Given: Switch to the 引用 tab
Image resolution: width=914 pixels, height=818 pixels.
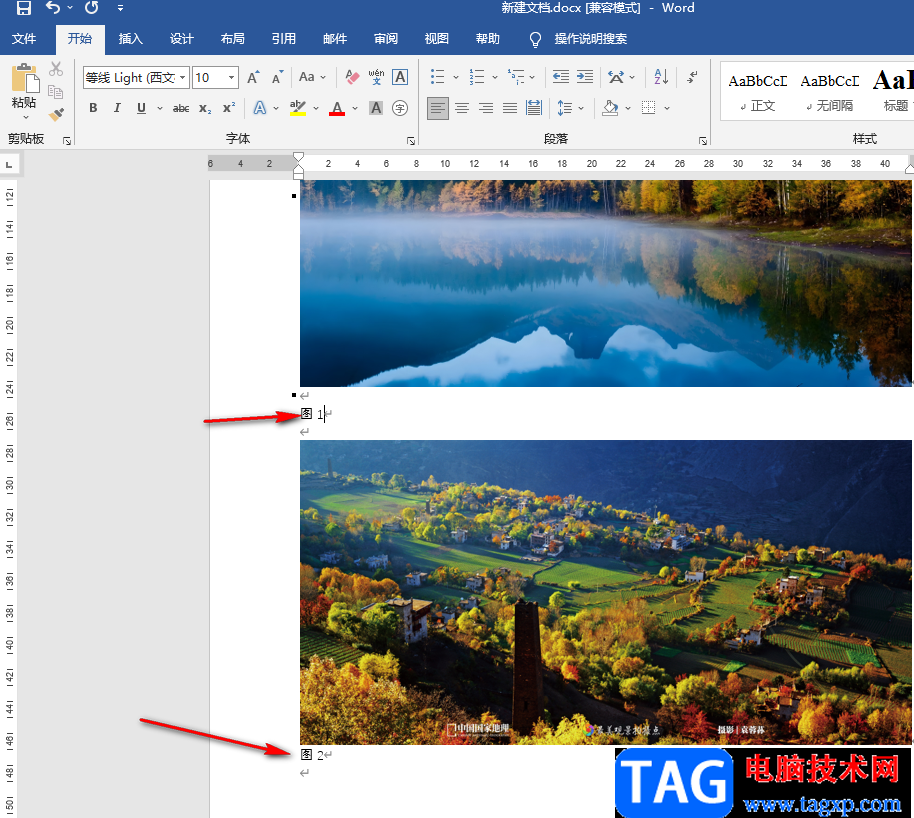Looking at the screenshot, I should pyautogui.click(x=283, y=38).
